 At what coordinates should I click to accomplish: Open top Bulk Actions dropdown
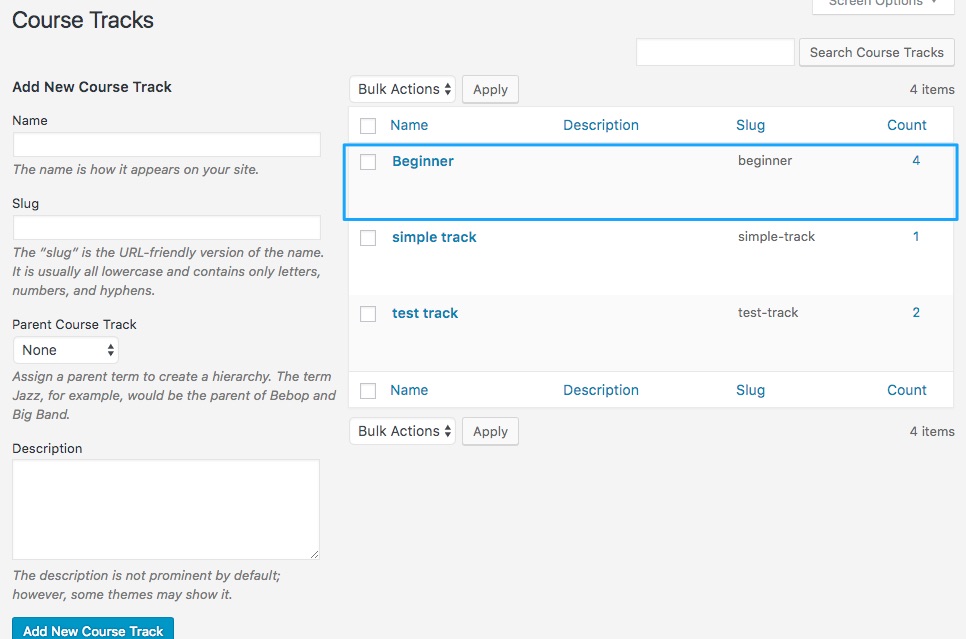point(402,89)
